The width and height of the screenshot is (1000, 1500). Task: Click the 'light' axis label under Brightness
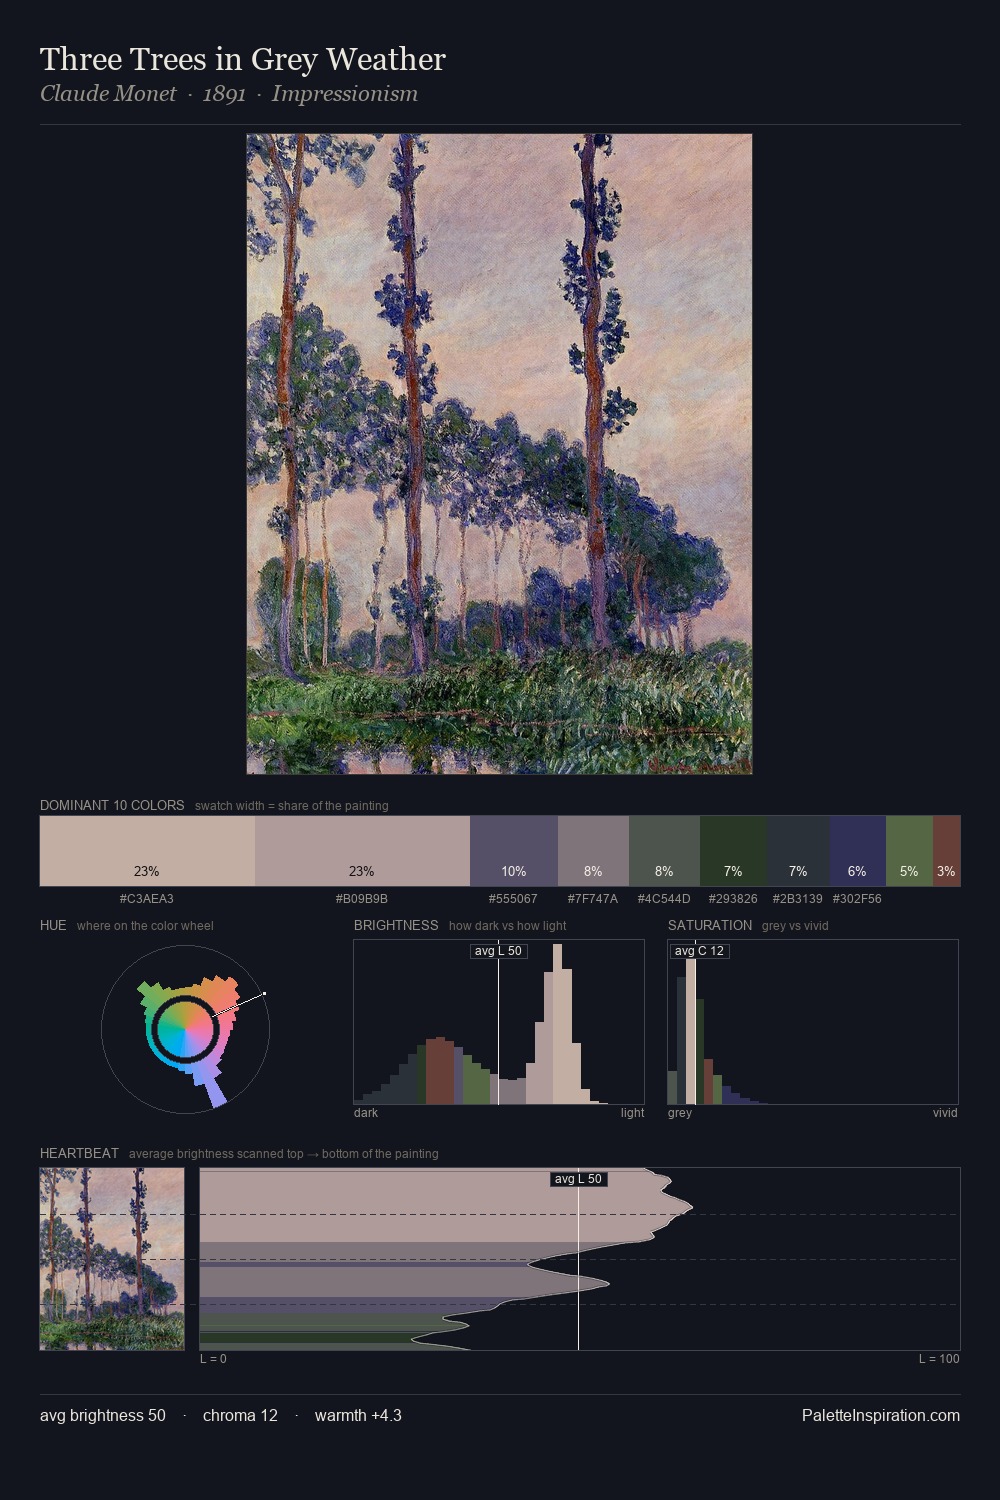[x=633, y=1113]
